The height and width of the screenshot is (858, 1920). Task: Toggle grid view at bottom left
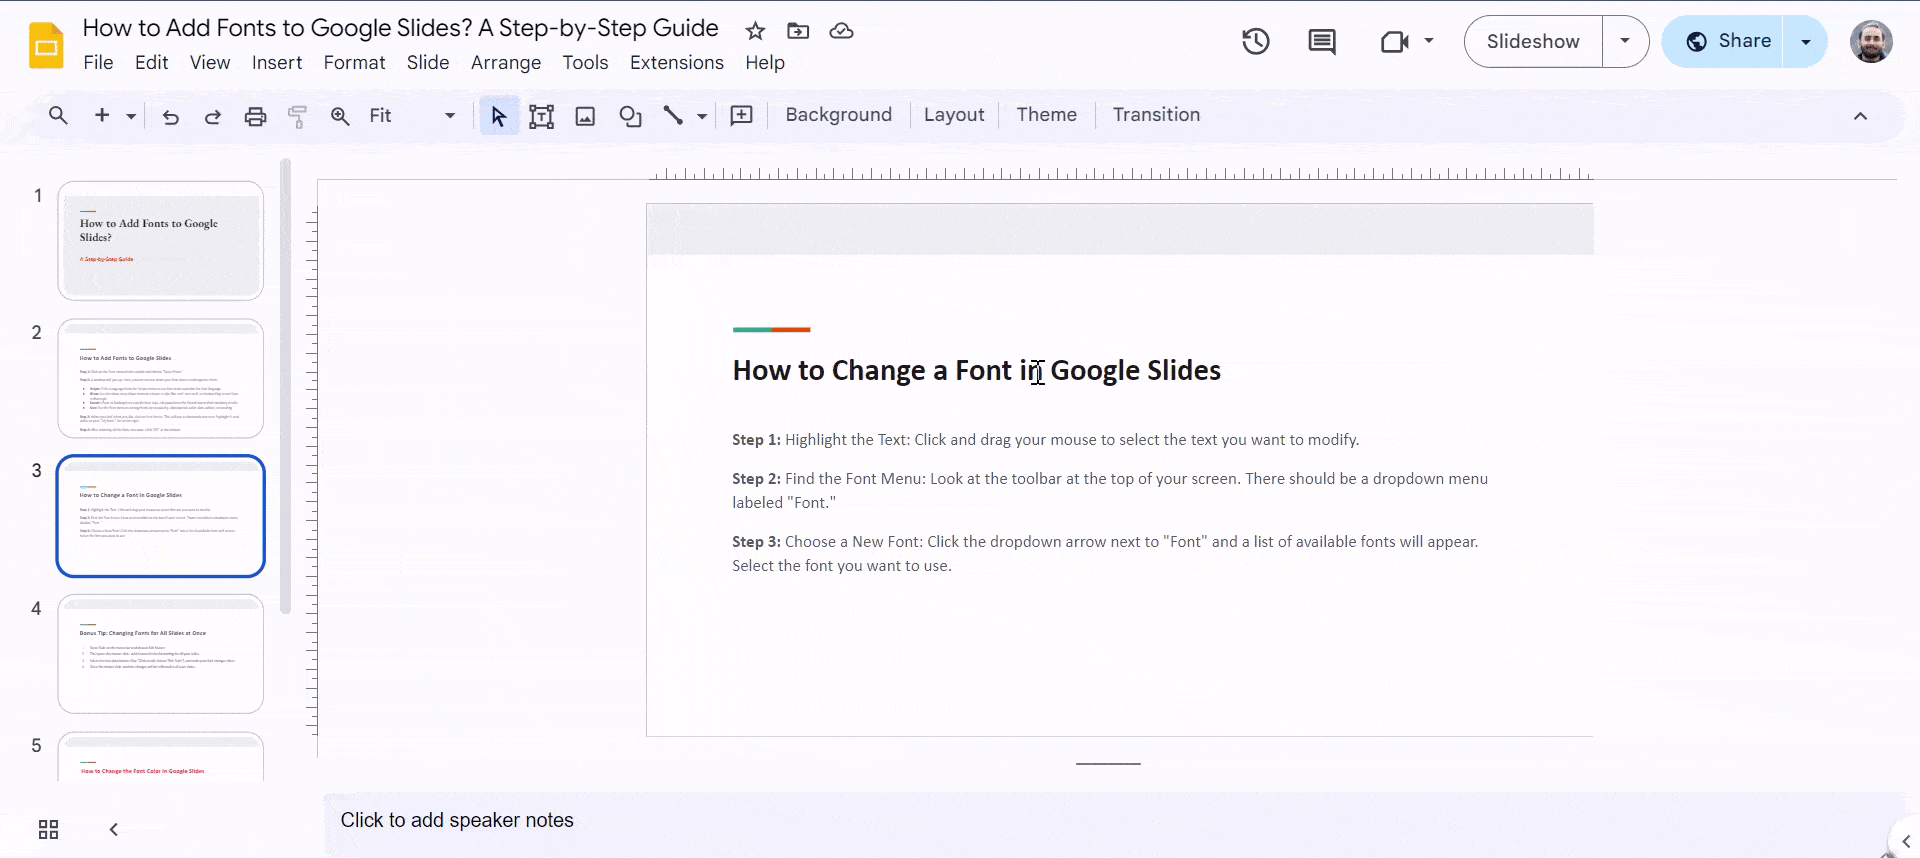point(48,829)
